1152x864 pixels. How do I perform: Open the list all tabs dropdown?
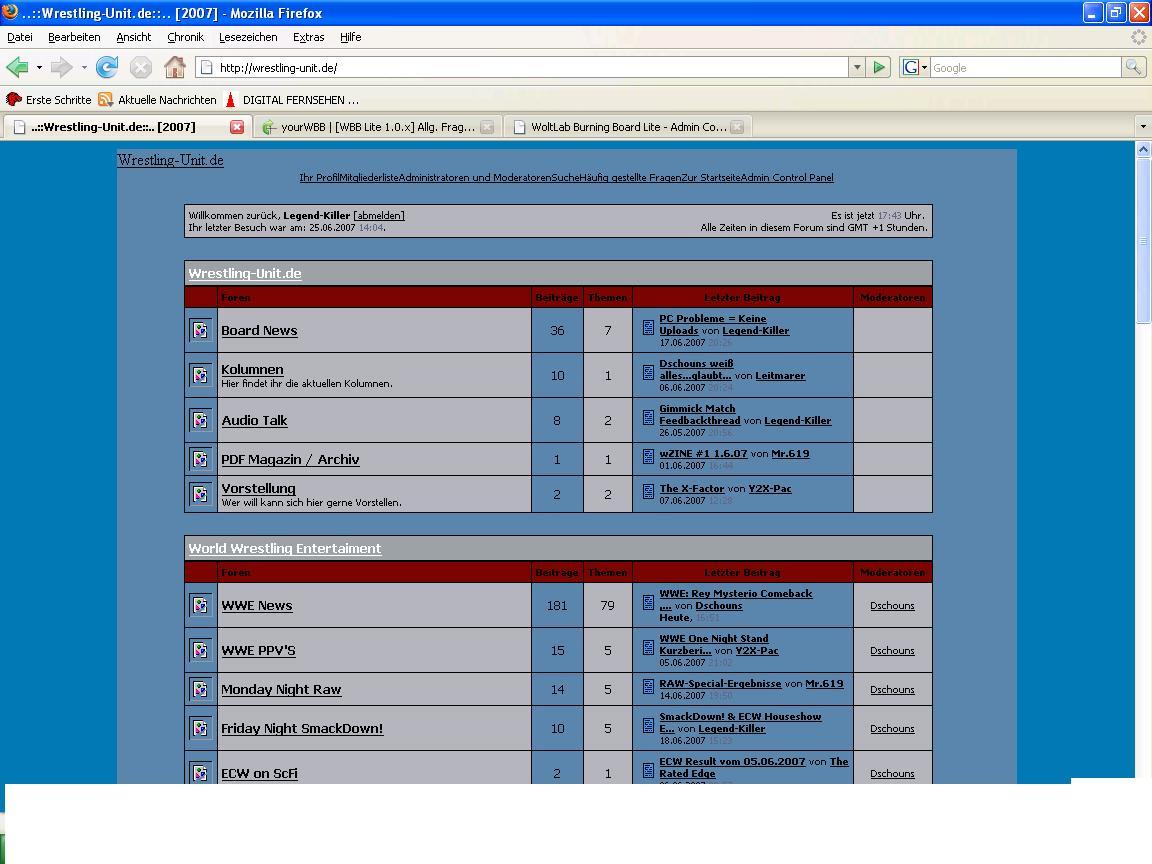[1142, 126]
